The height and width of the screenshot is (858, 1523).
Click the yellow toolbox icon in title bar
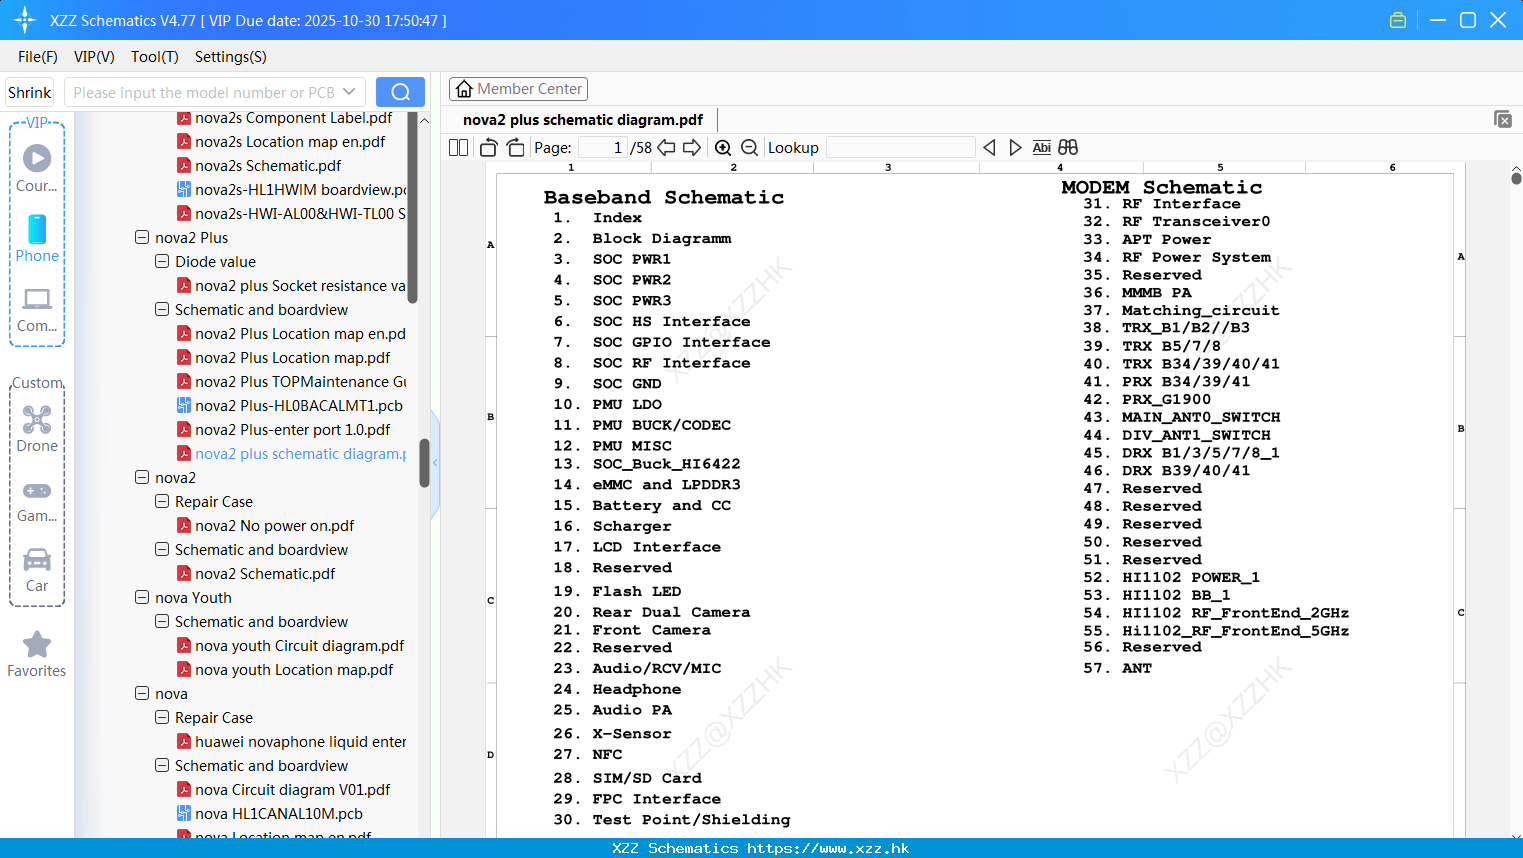[x=1398, y=20]
